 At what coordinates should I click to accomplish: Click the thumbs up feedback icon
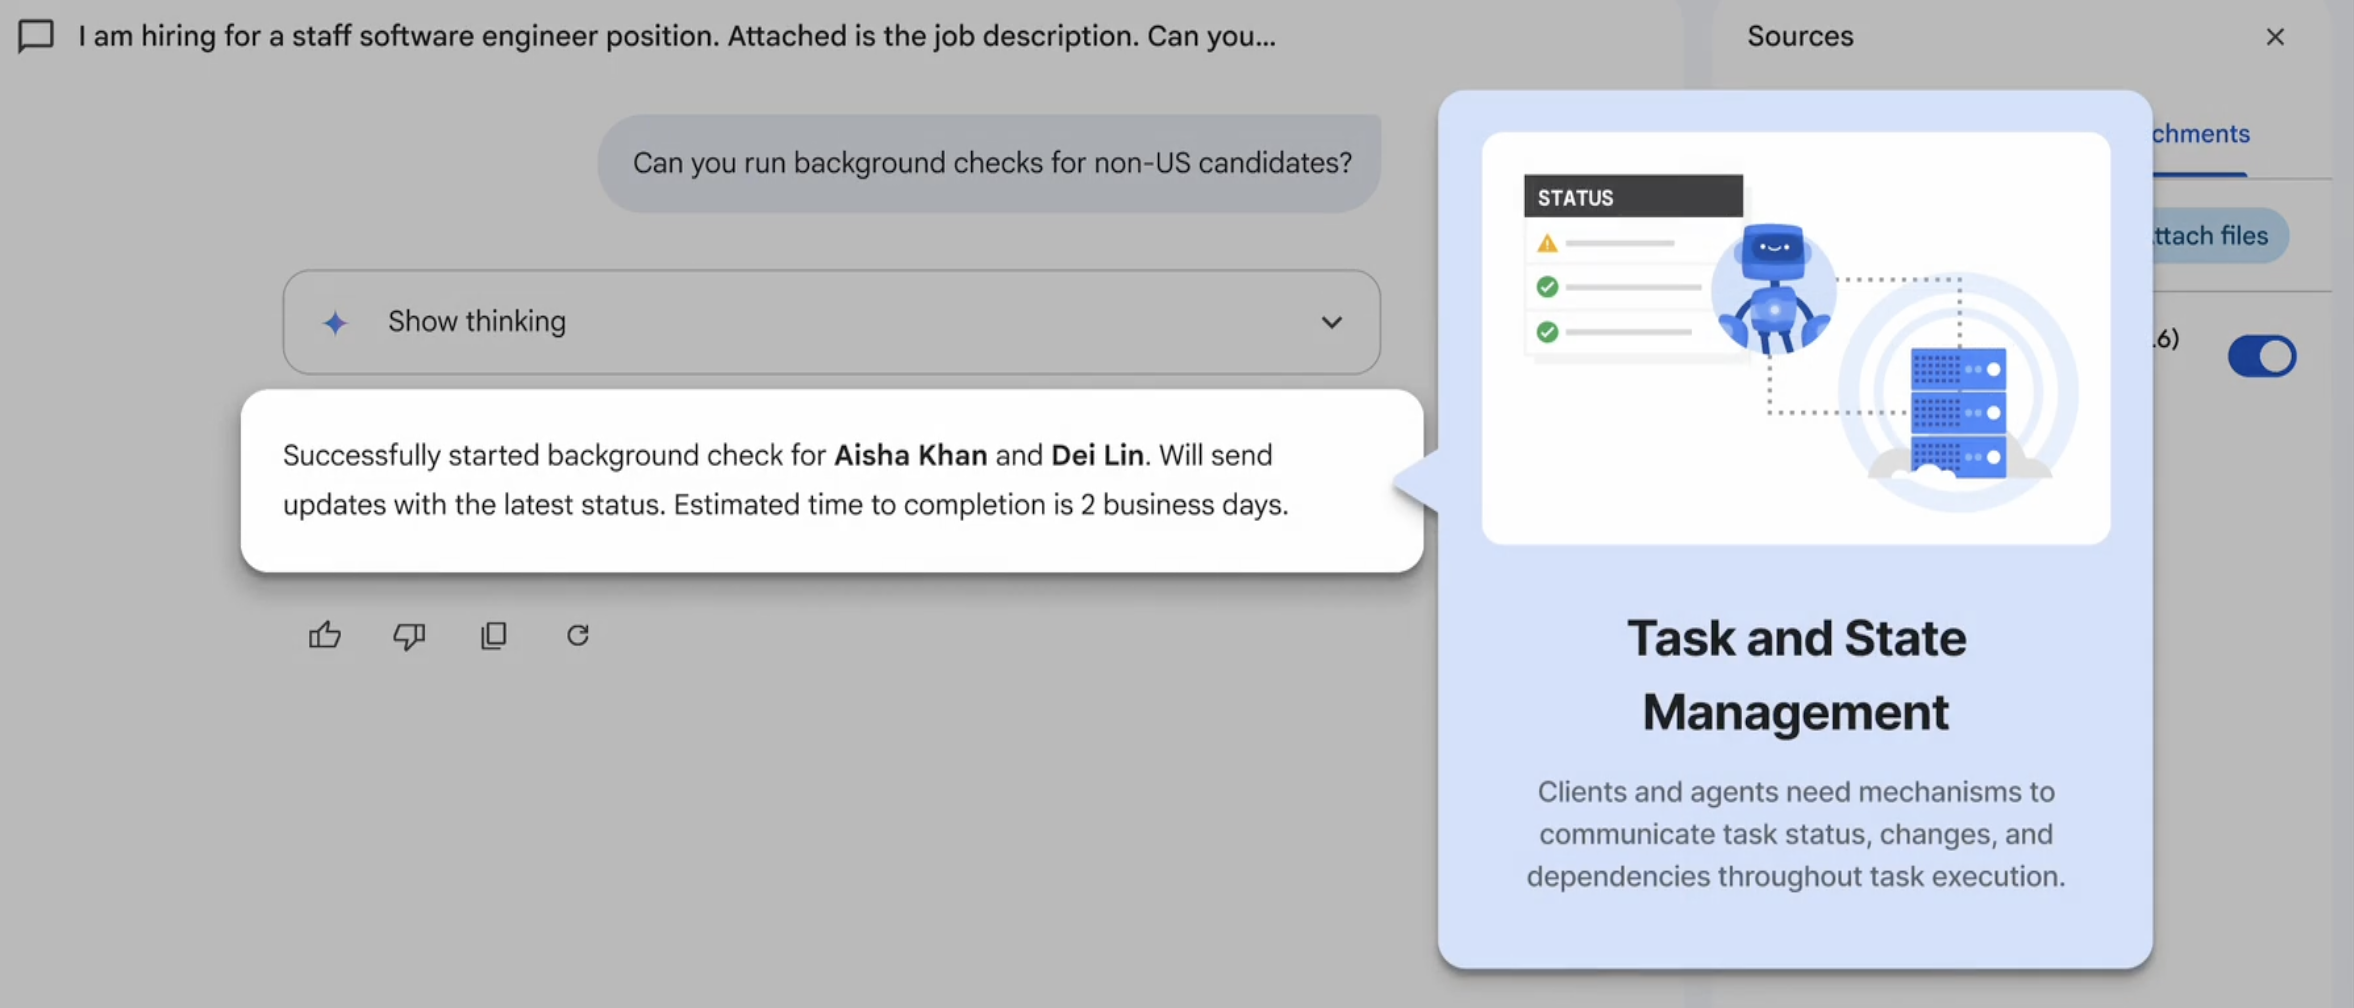(x=325, y=635)
